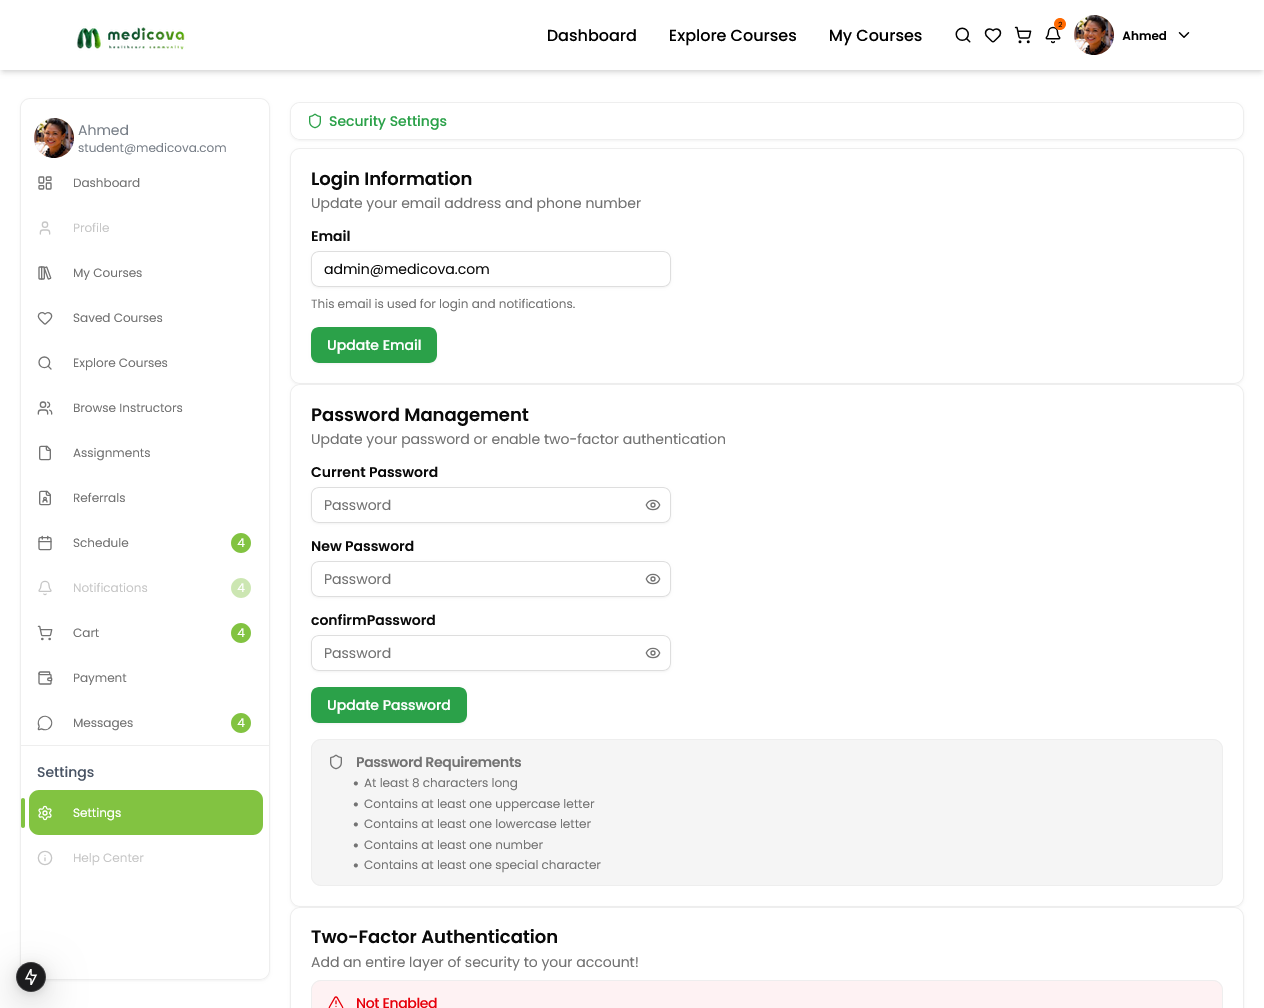Focus the Current Password input
1264x1008 pixels.
point(491,505)
